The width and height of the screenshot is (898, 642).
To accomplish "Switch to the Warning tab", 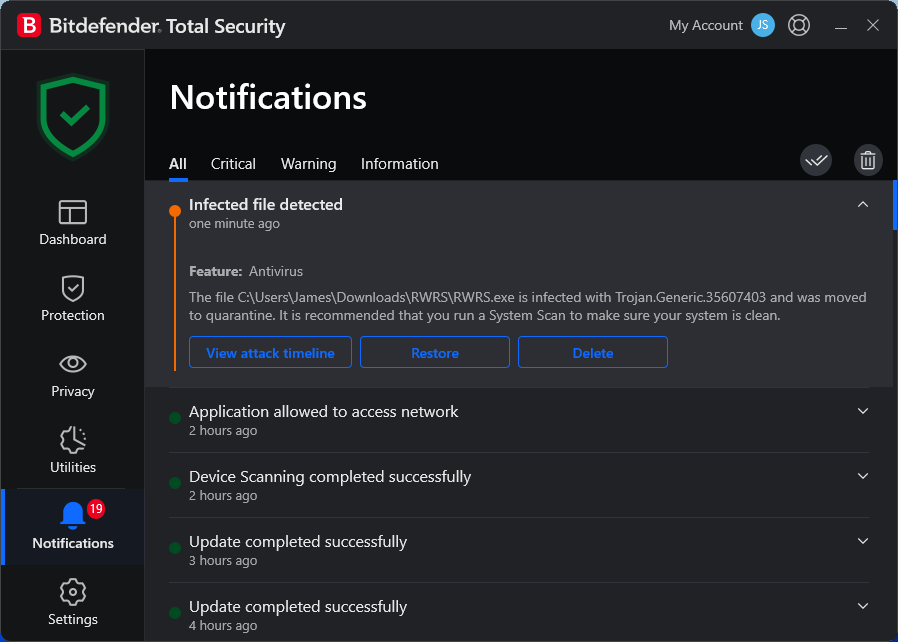I will 308,164.
